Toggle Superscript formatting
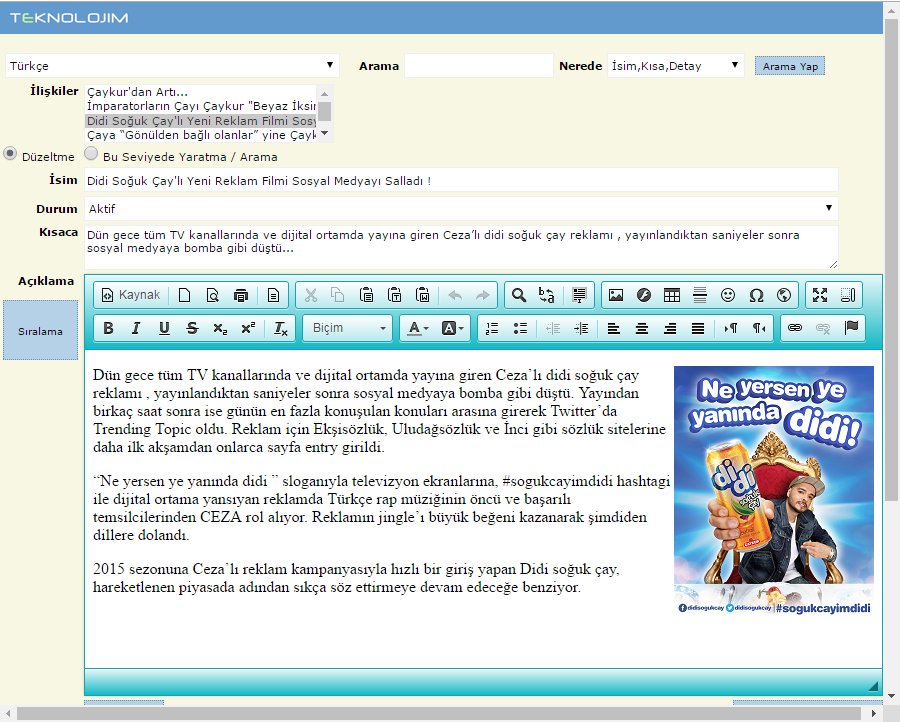 [249, 328]
